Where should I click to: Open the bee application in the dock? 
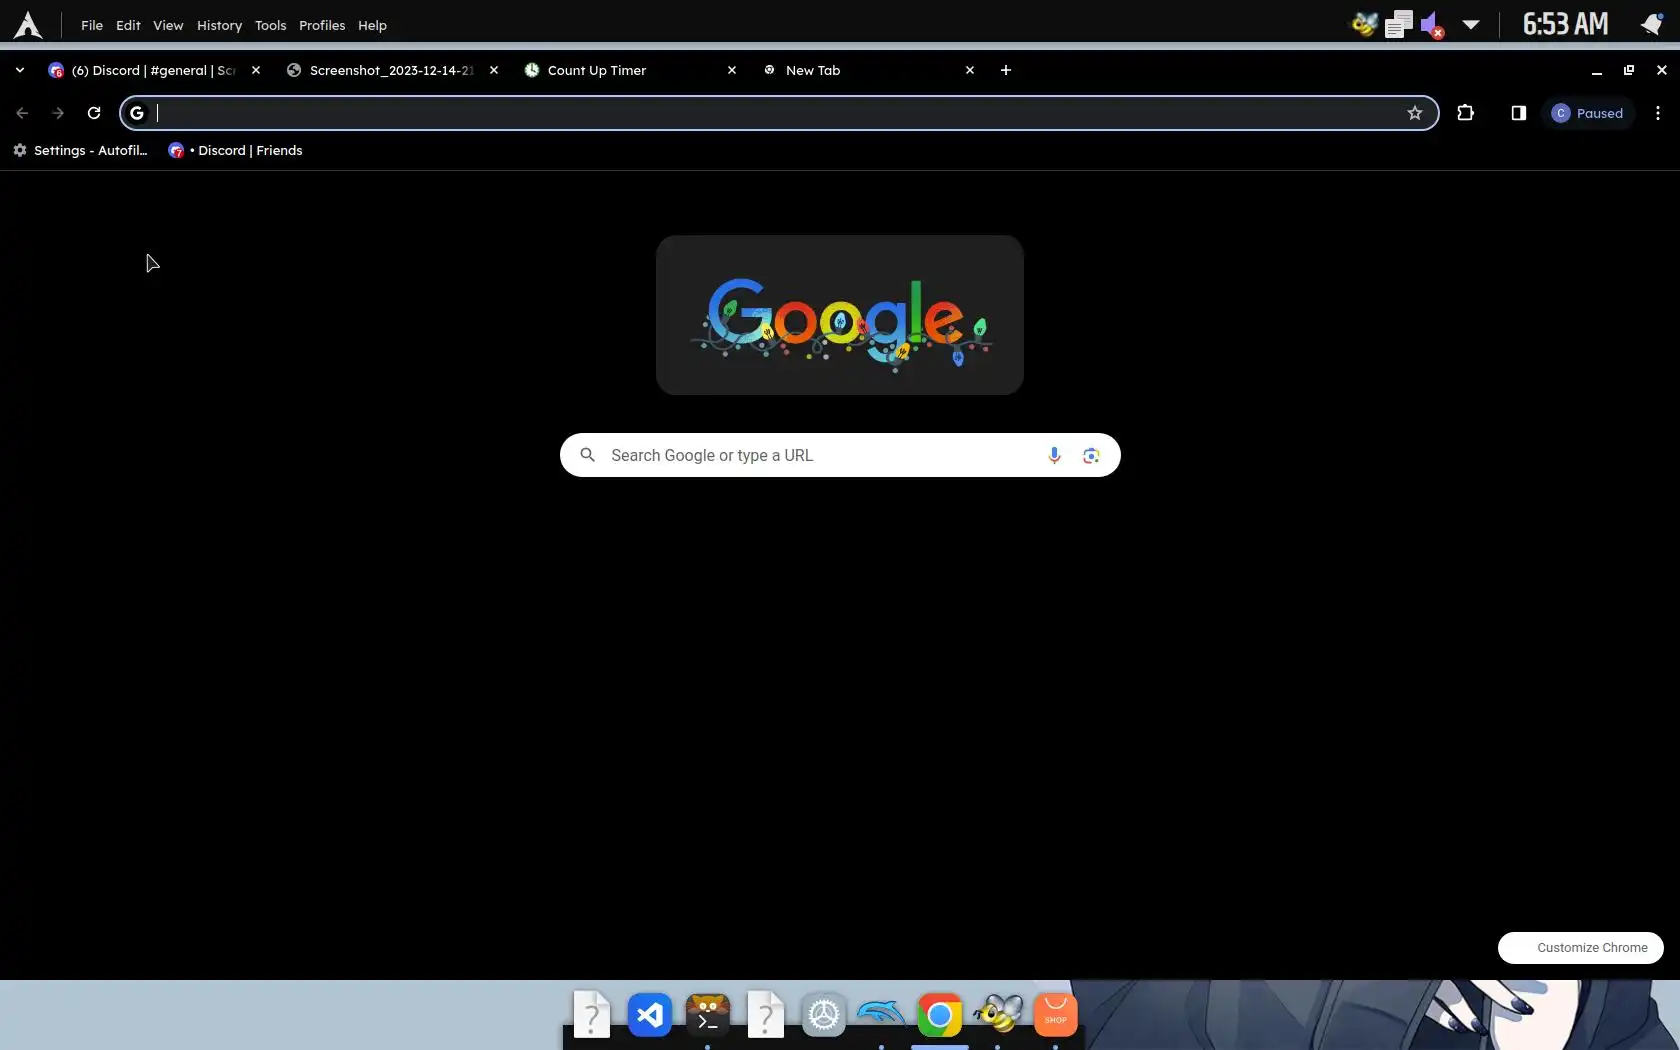(998, 1016)
